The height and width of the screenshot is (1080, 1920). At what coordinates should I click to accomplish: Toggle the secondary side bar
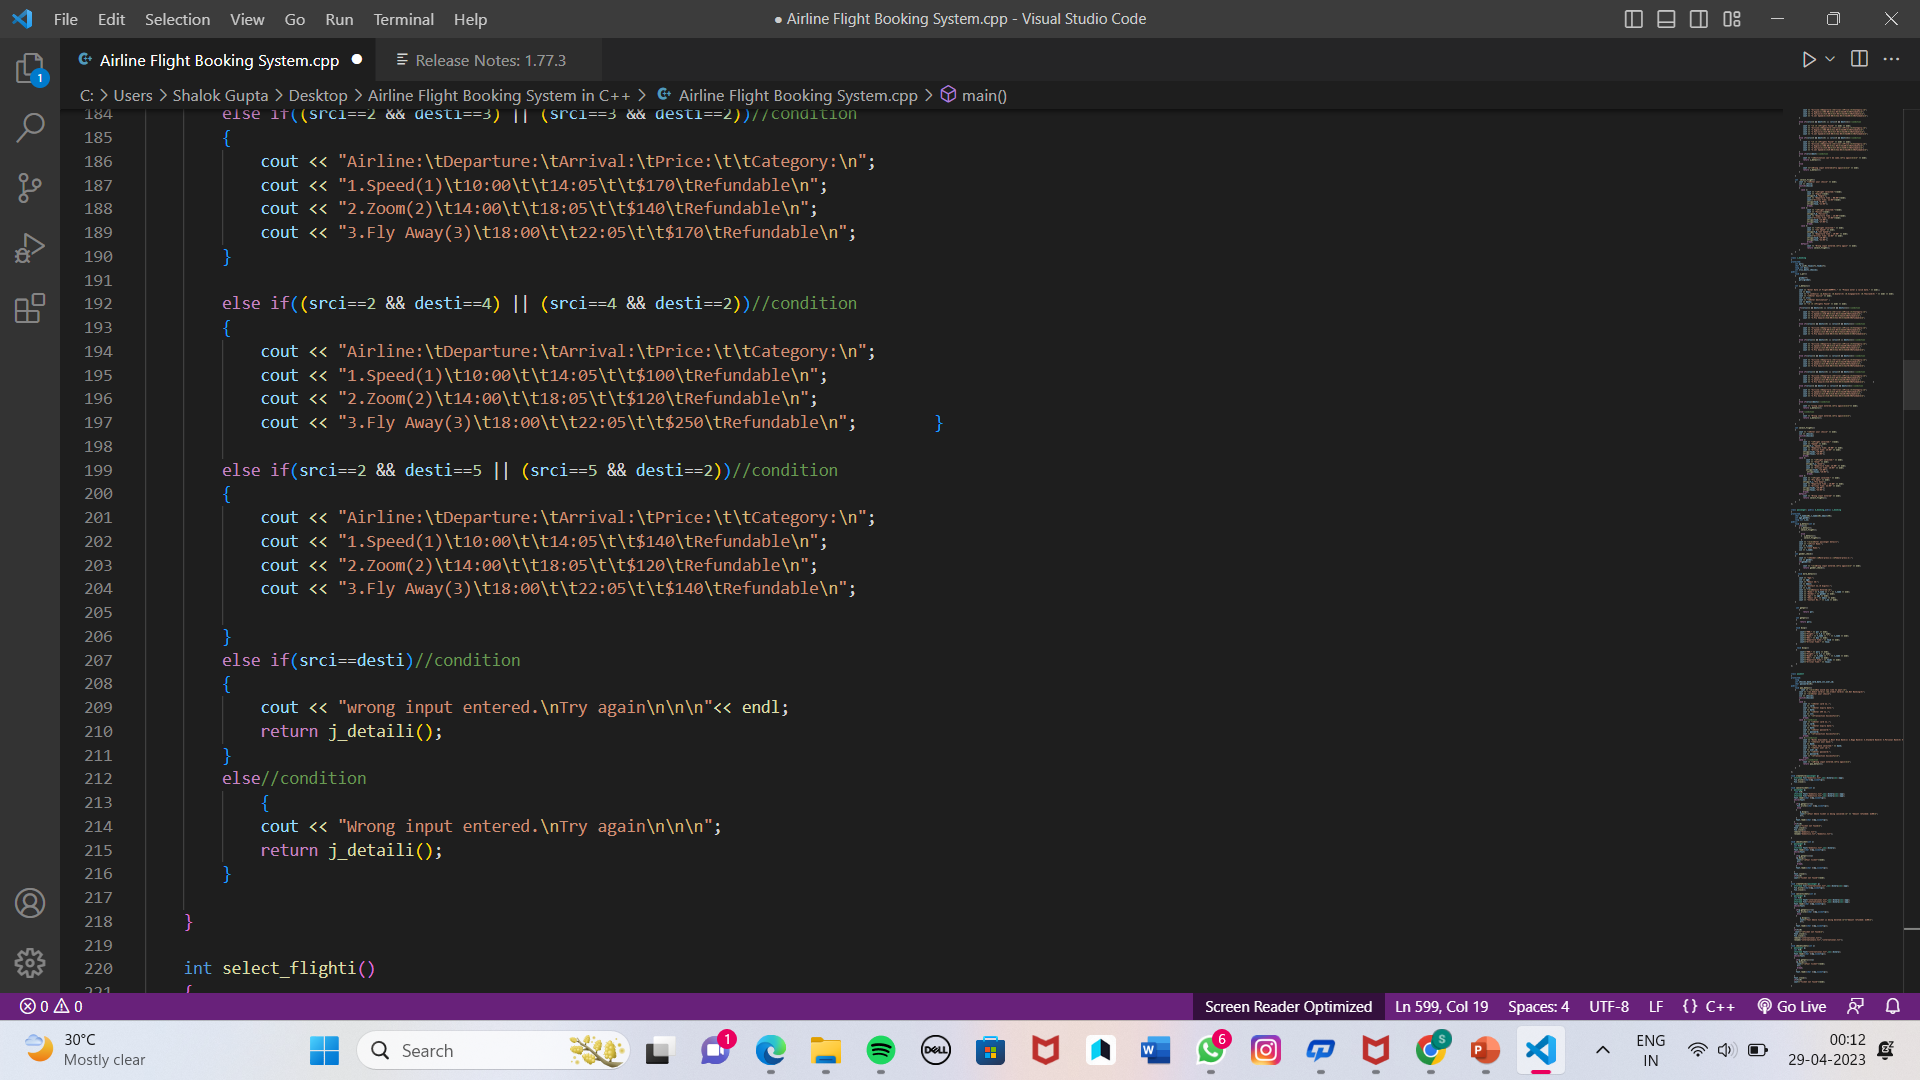[x=1699, y=18]
